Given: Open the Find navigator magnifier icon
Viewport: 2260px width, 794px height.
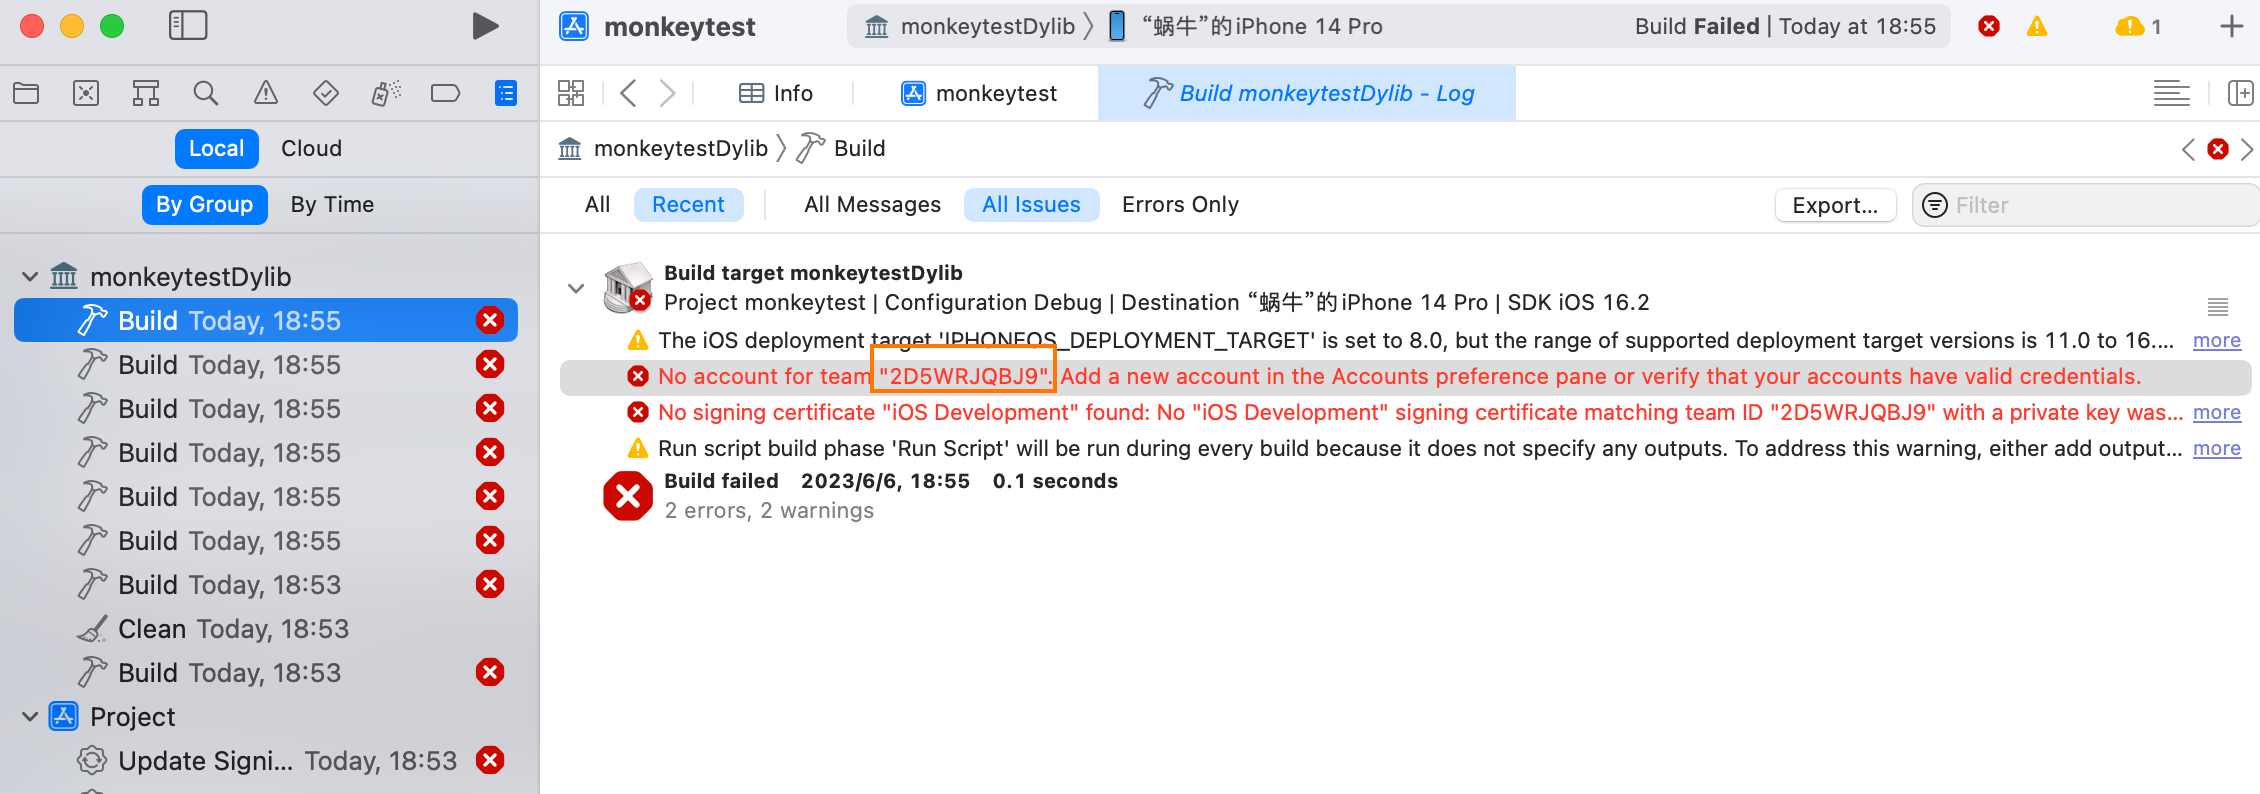Looking at the screenshot, I should pos(206,94).
